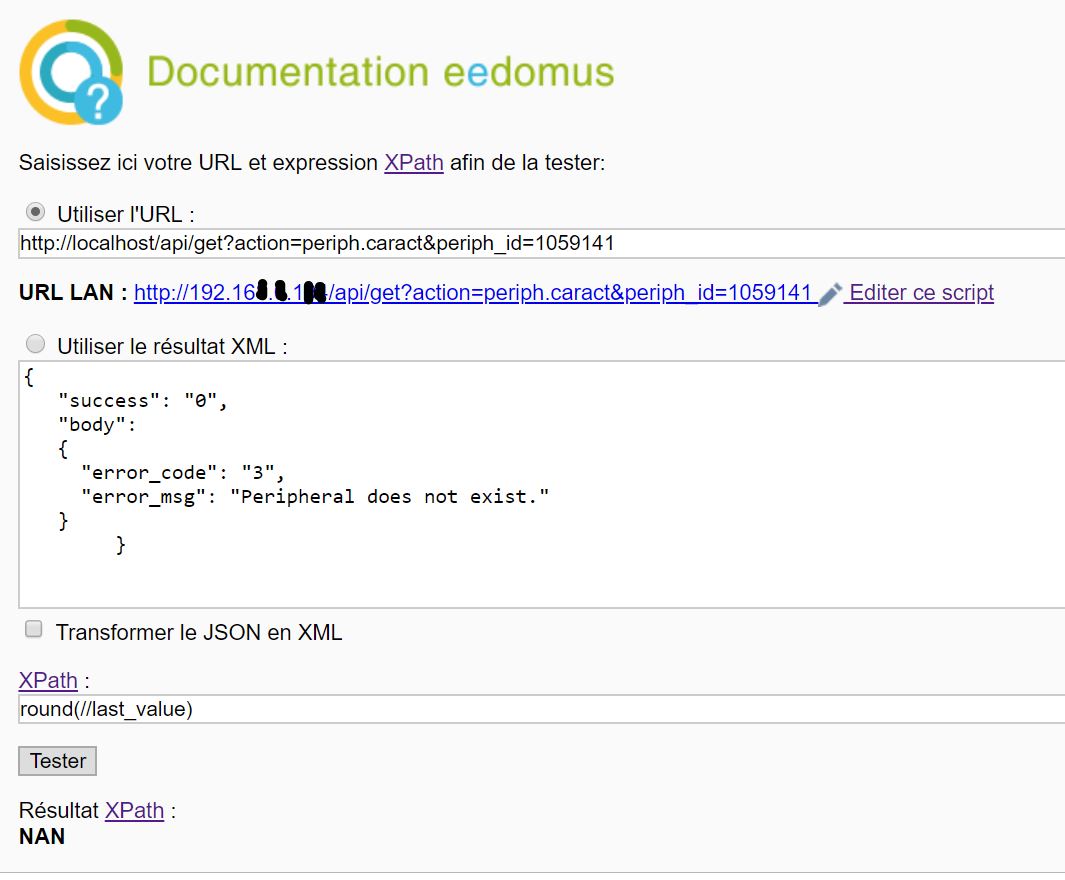The image size is (1065, 880).
Task: Open the URL LAN api/get hyperlink
Action: pos(473,293)
